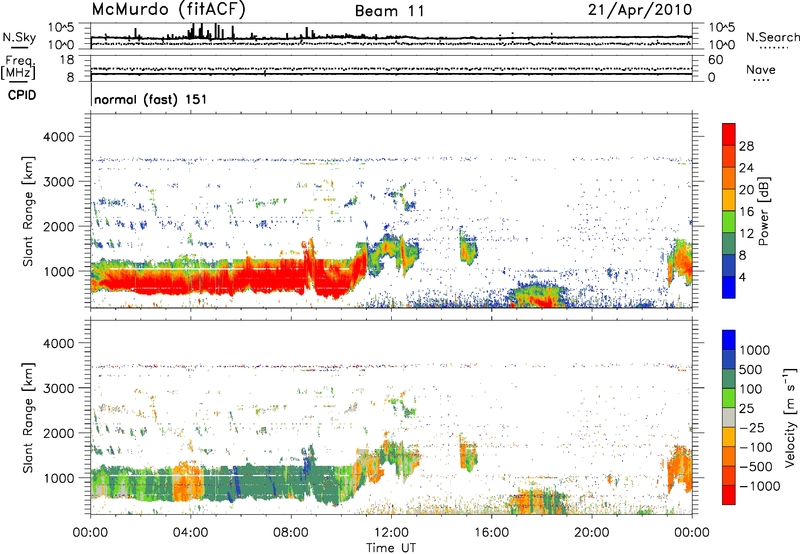Screen dimensions: 800x554
Task: Click the Velocity [m s⁻¹] colorbar title
Action: coord(790,417)
